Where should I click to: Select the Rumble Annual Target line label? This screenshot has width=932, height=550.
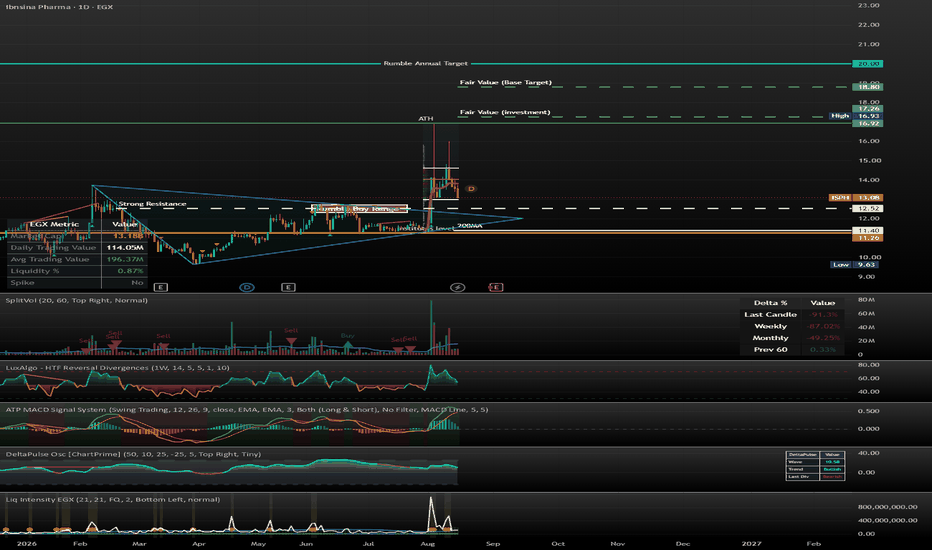coord(426,63)
